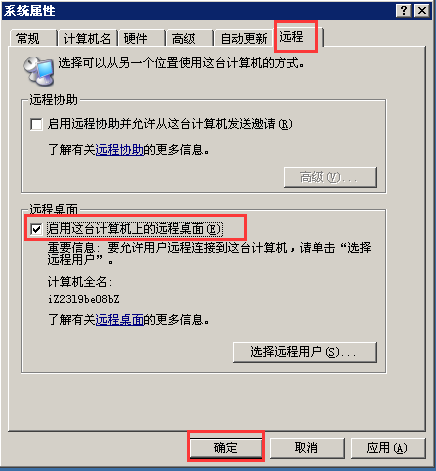Uncheck 启用这台计算机上的远程桌面
Screen dimensions: 436x471
(x=36, y=229)
